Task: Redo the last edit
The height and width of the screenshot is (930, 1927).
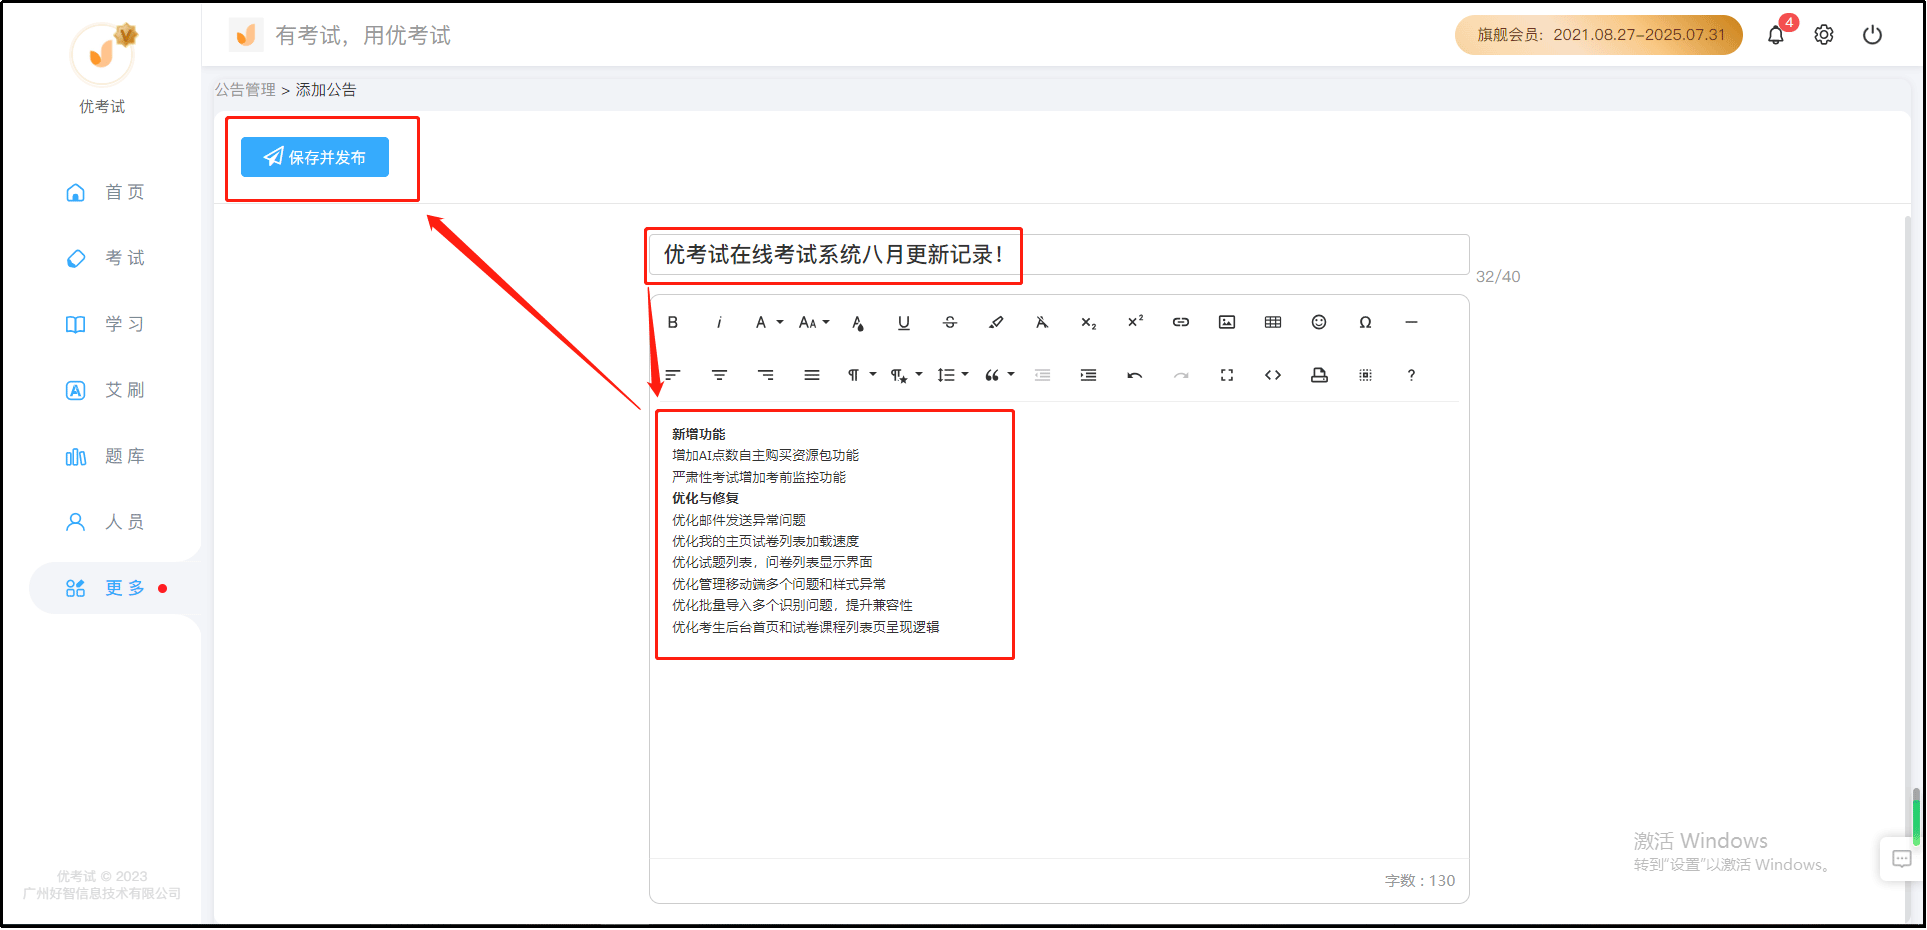Action: pos(1181,375)
